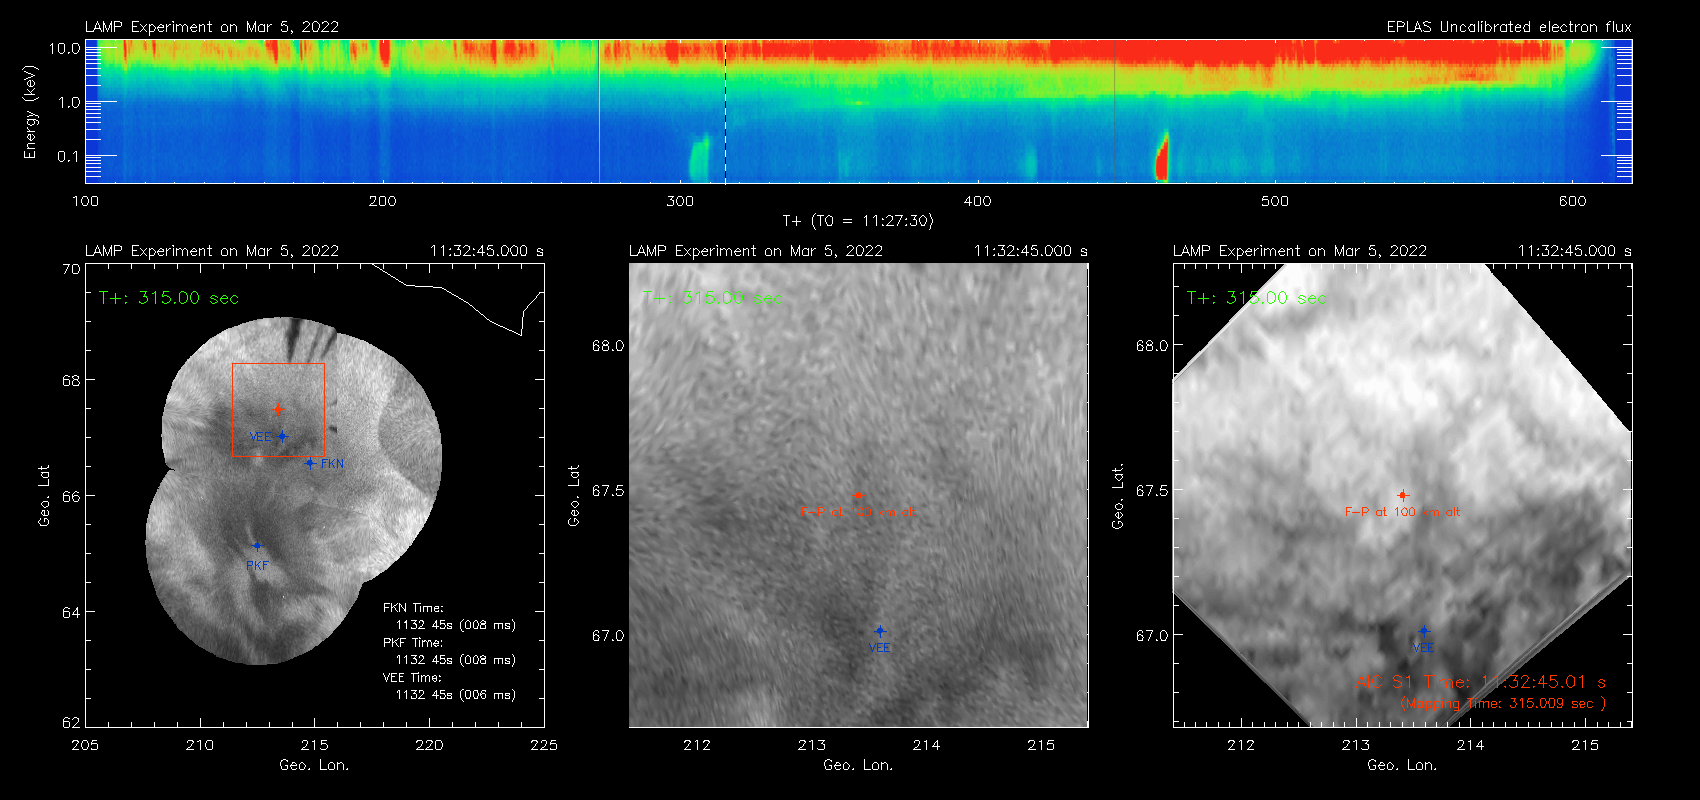This screenshot has width=1700, height=800.
Task: Click the 'PKF Time:' legend label
Action: (413, 643)
